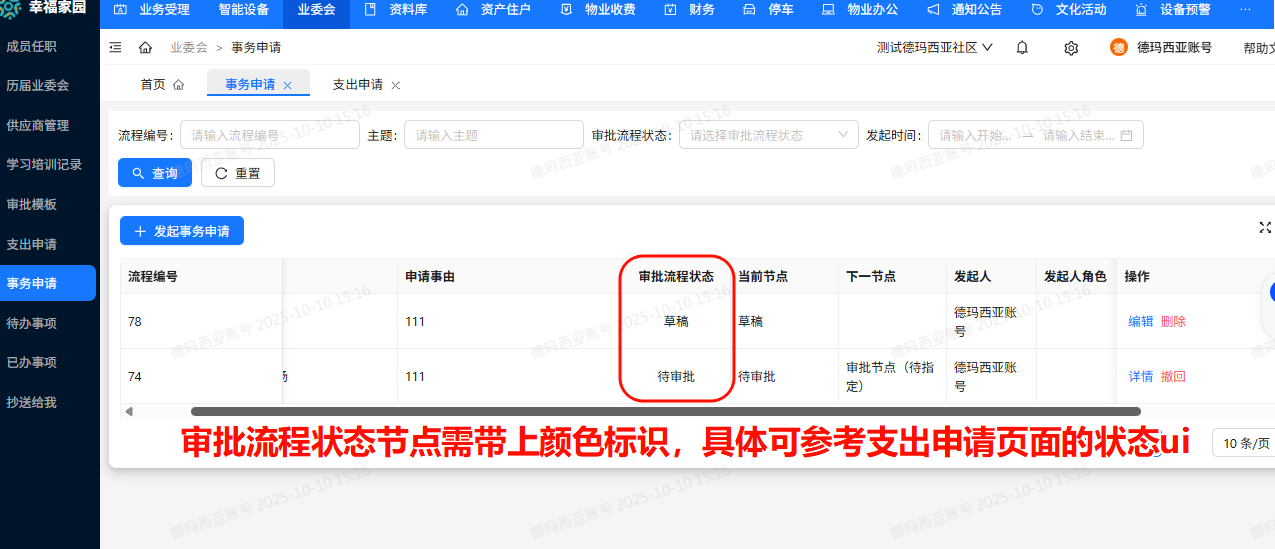The image size is (1275, 549).
Task: Open notifications bell icon
Action: coord(1022,47)
